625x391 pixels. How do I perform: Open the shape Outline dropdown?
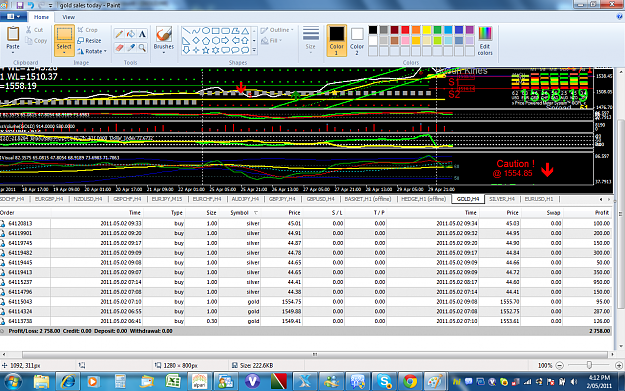click(x=277, y=30)
